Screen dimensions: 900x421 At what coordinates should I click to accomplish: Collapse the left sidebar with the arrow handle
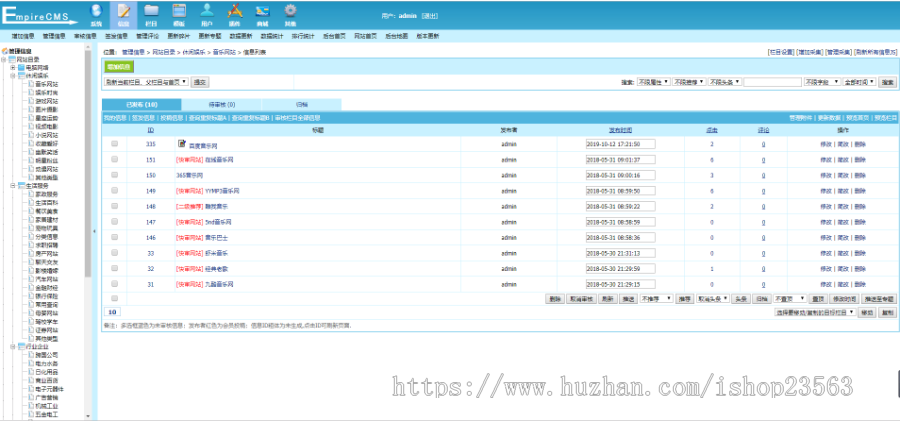coord(94,231)
